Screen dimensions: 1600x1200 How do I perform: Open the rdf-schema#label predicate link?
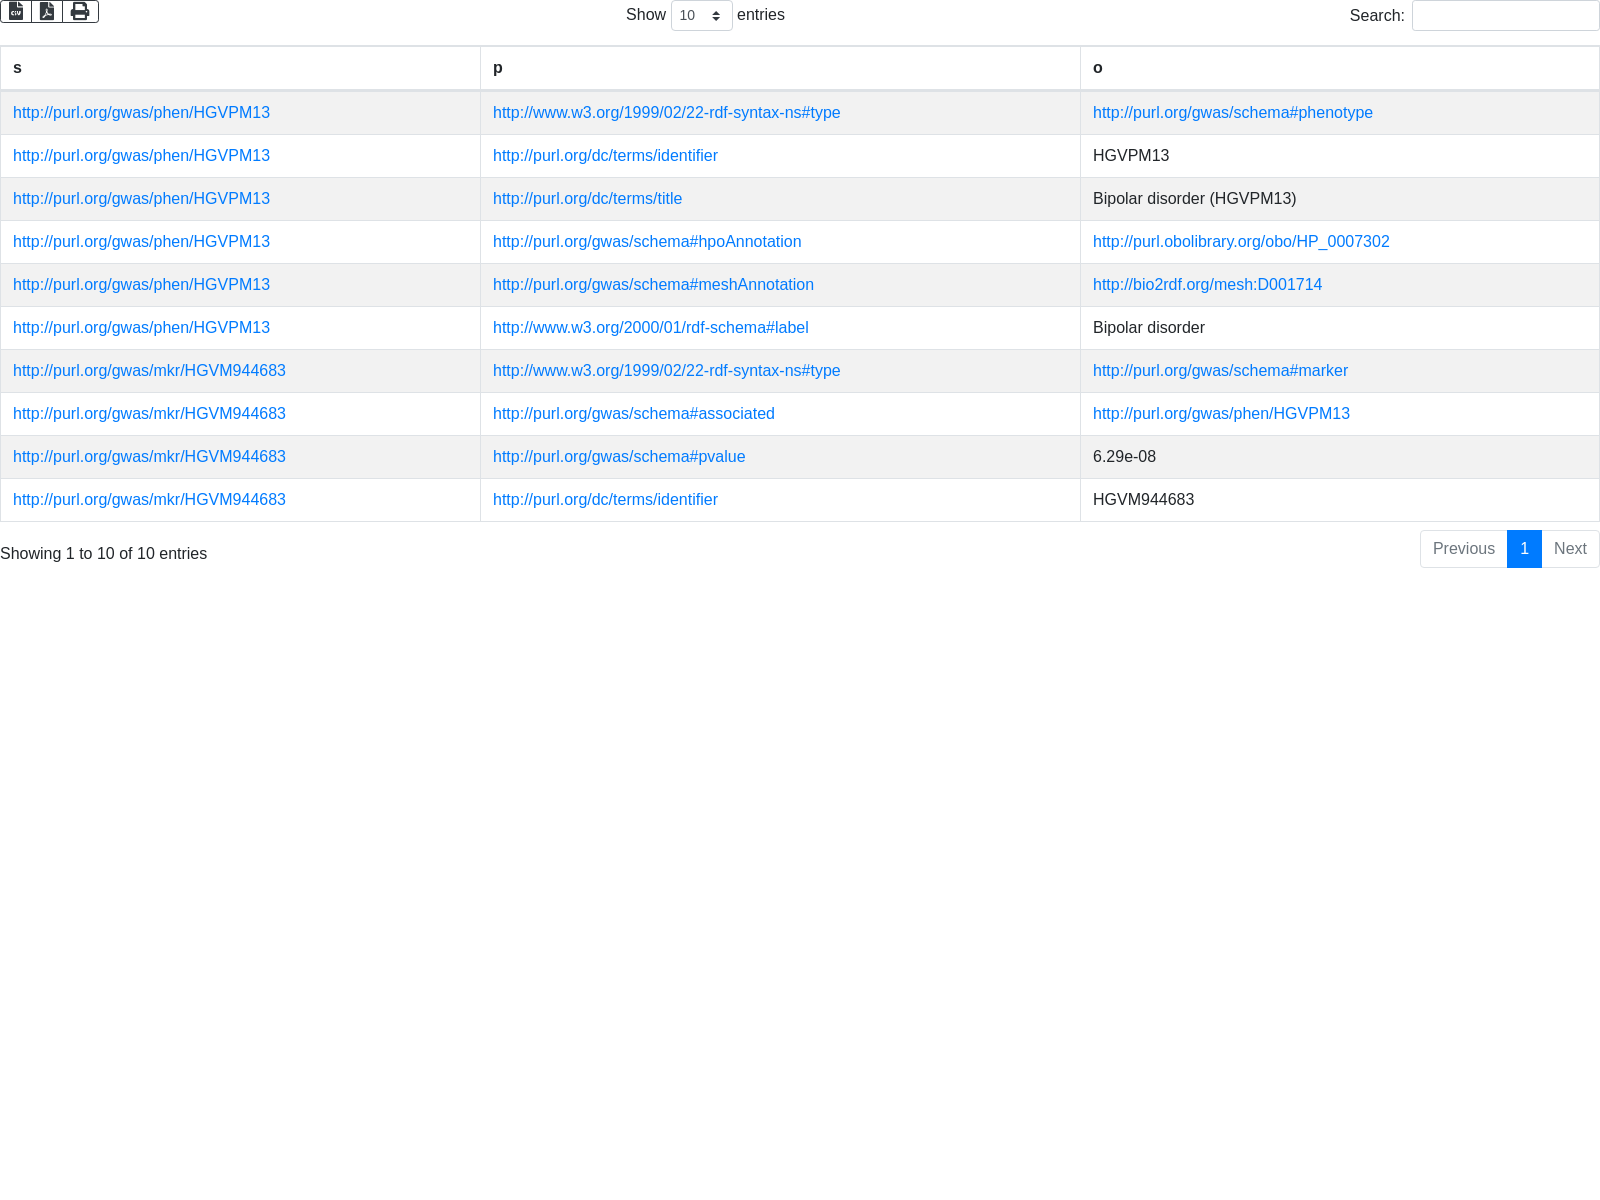(650, 328)
